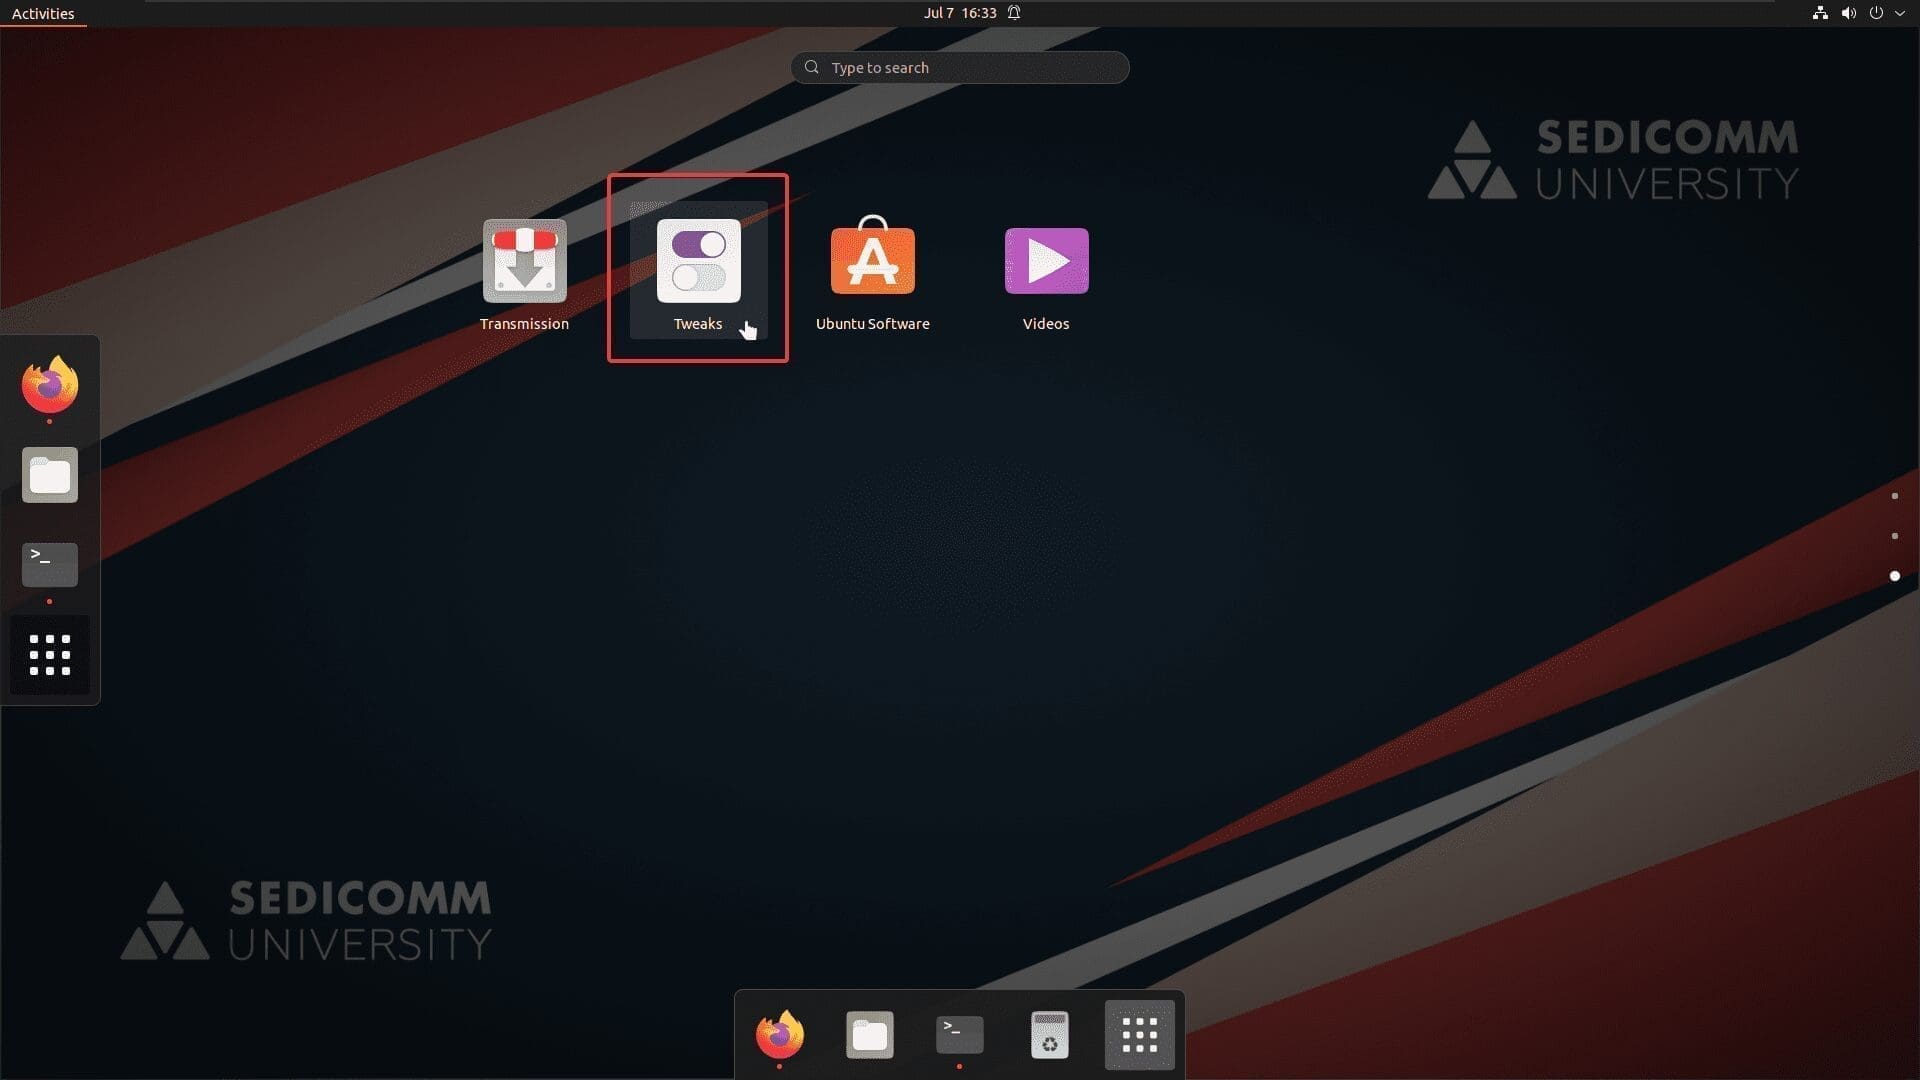The image size is (1920, 1080).
Task: Toggle the alarm notification bell
Action: (1014, 13)
